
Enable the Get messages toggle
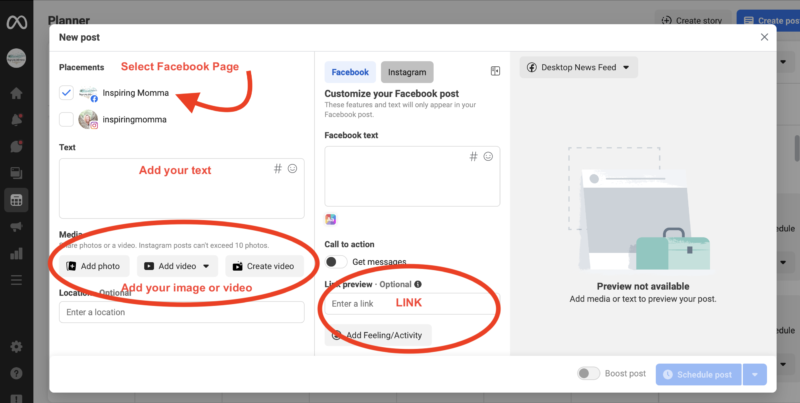point(336,262)
